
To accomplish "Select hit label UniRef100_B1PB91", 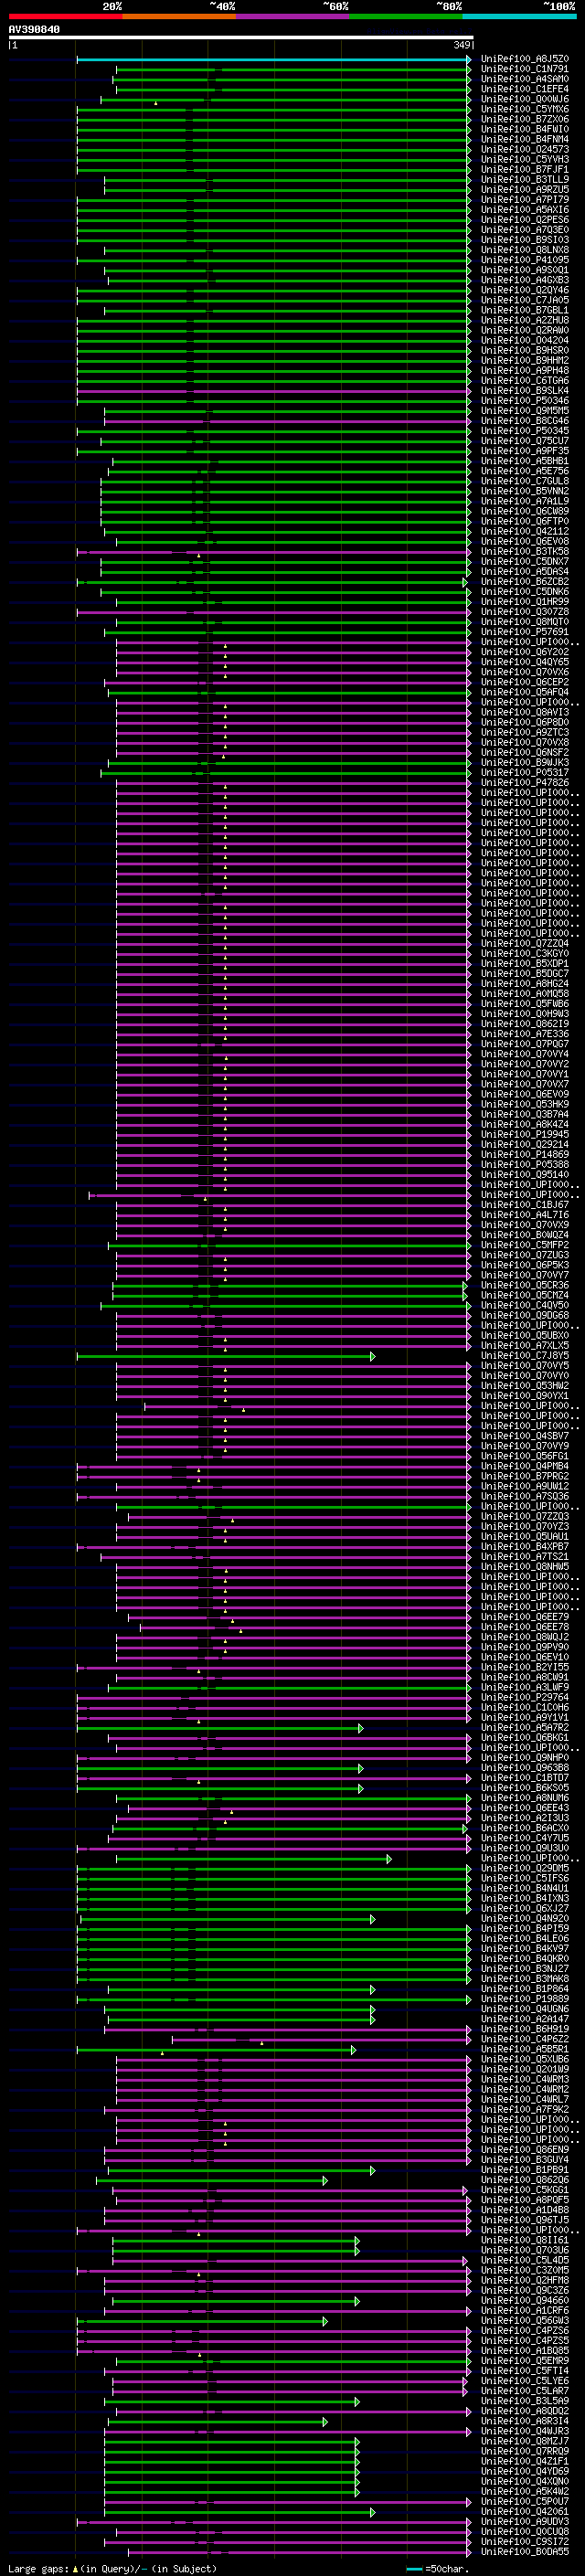I will [525, 2170].
